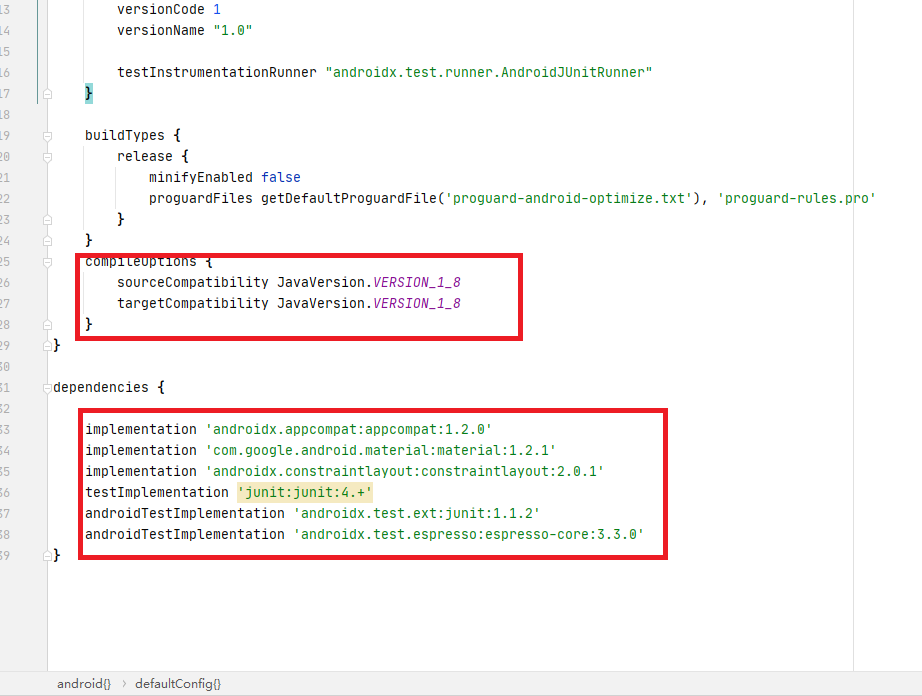
Task: Click the AndroidJUnitRunner string
Action: tap(489, 72)
